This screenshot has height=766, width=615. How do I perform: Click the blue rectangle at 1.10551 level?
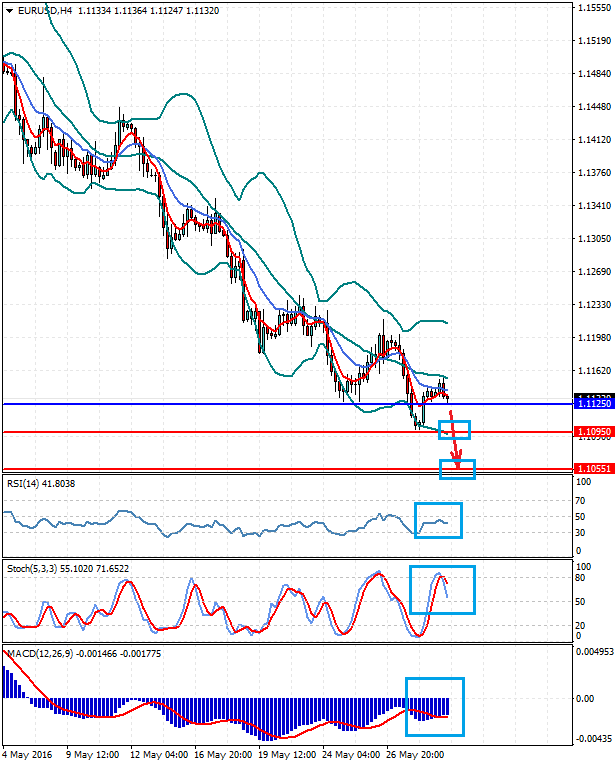coord(457,468)
